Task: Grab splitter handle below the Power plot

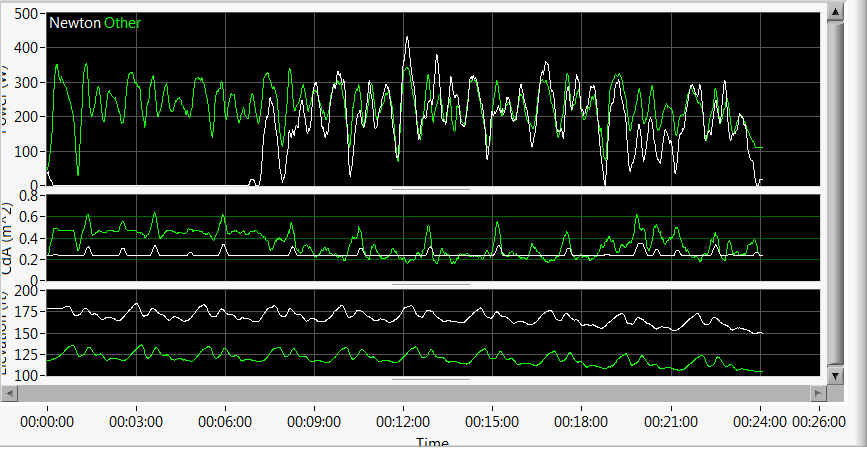Action: [430, 188]
